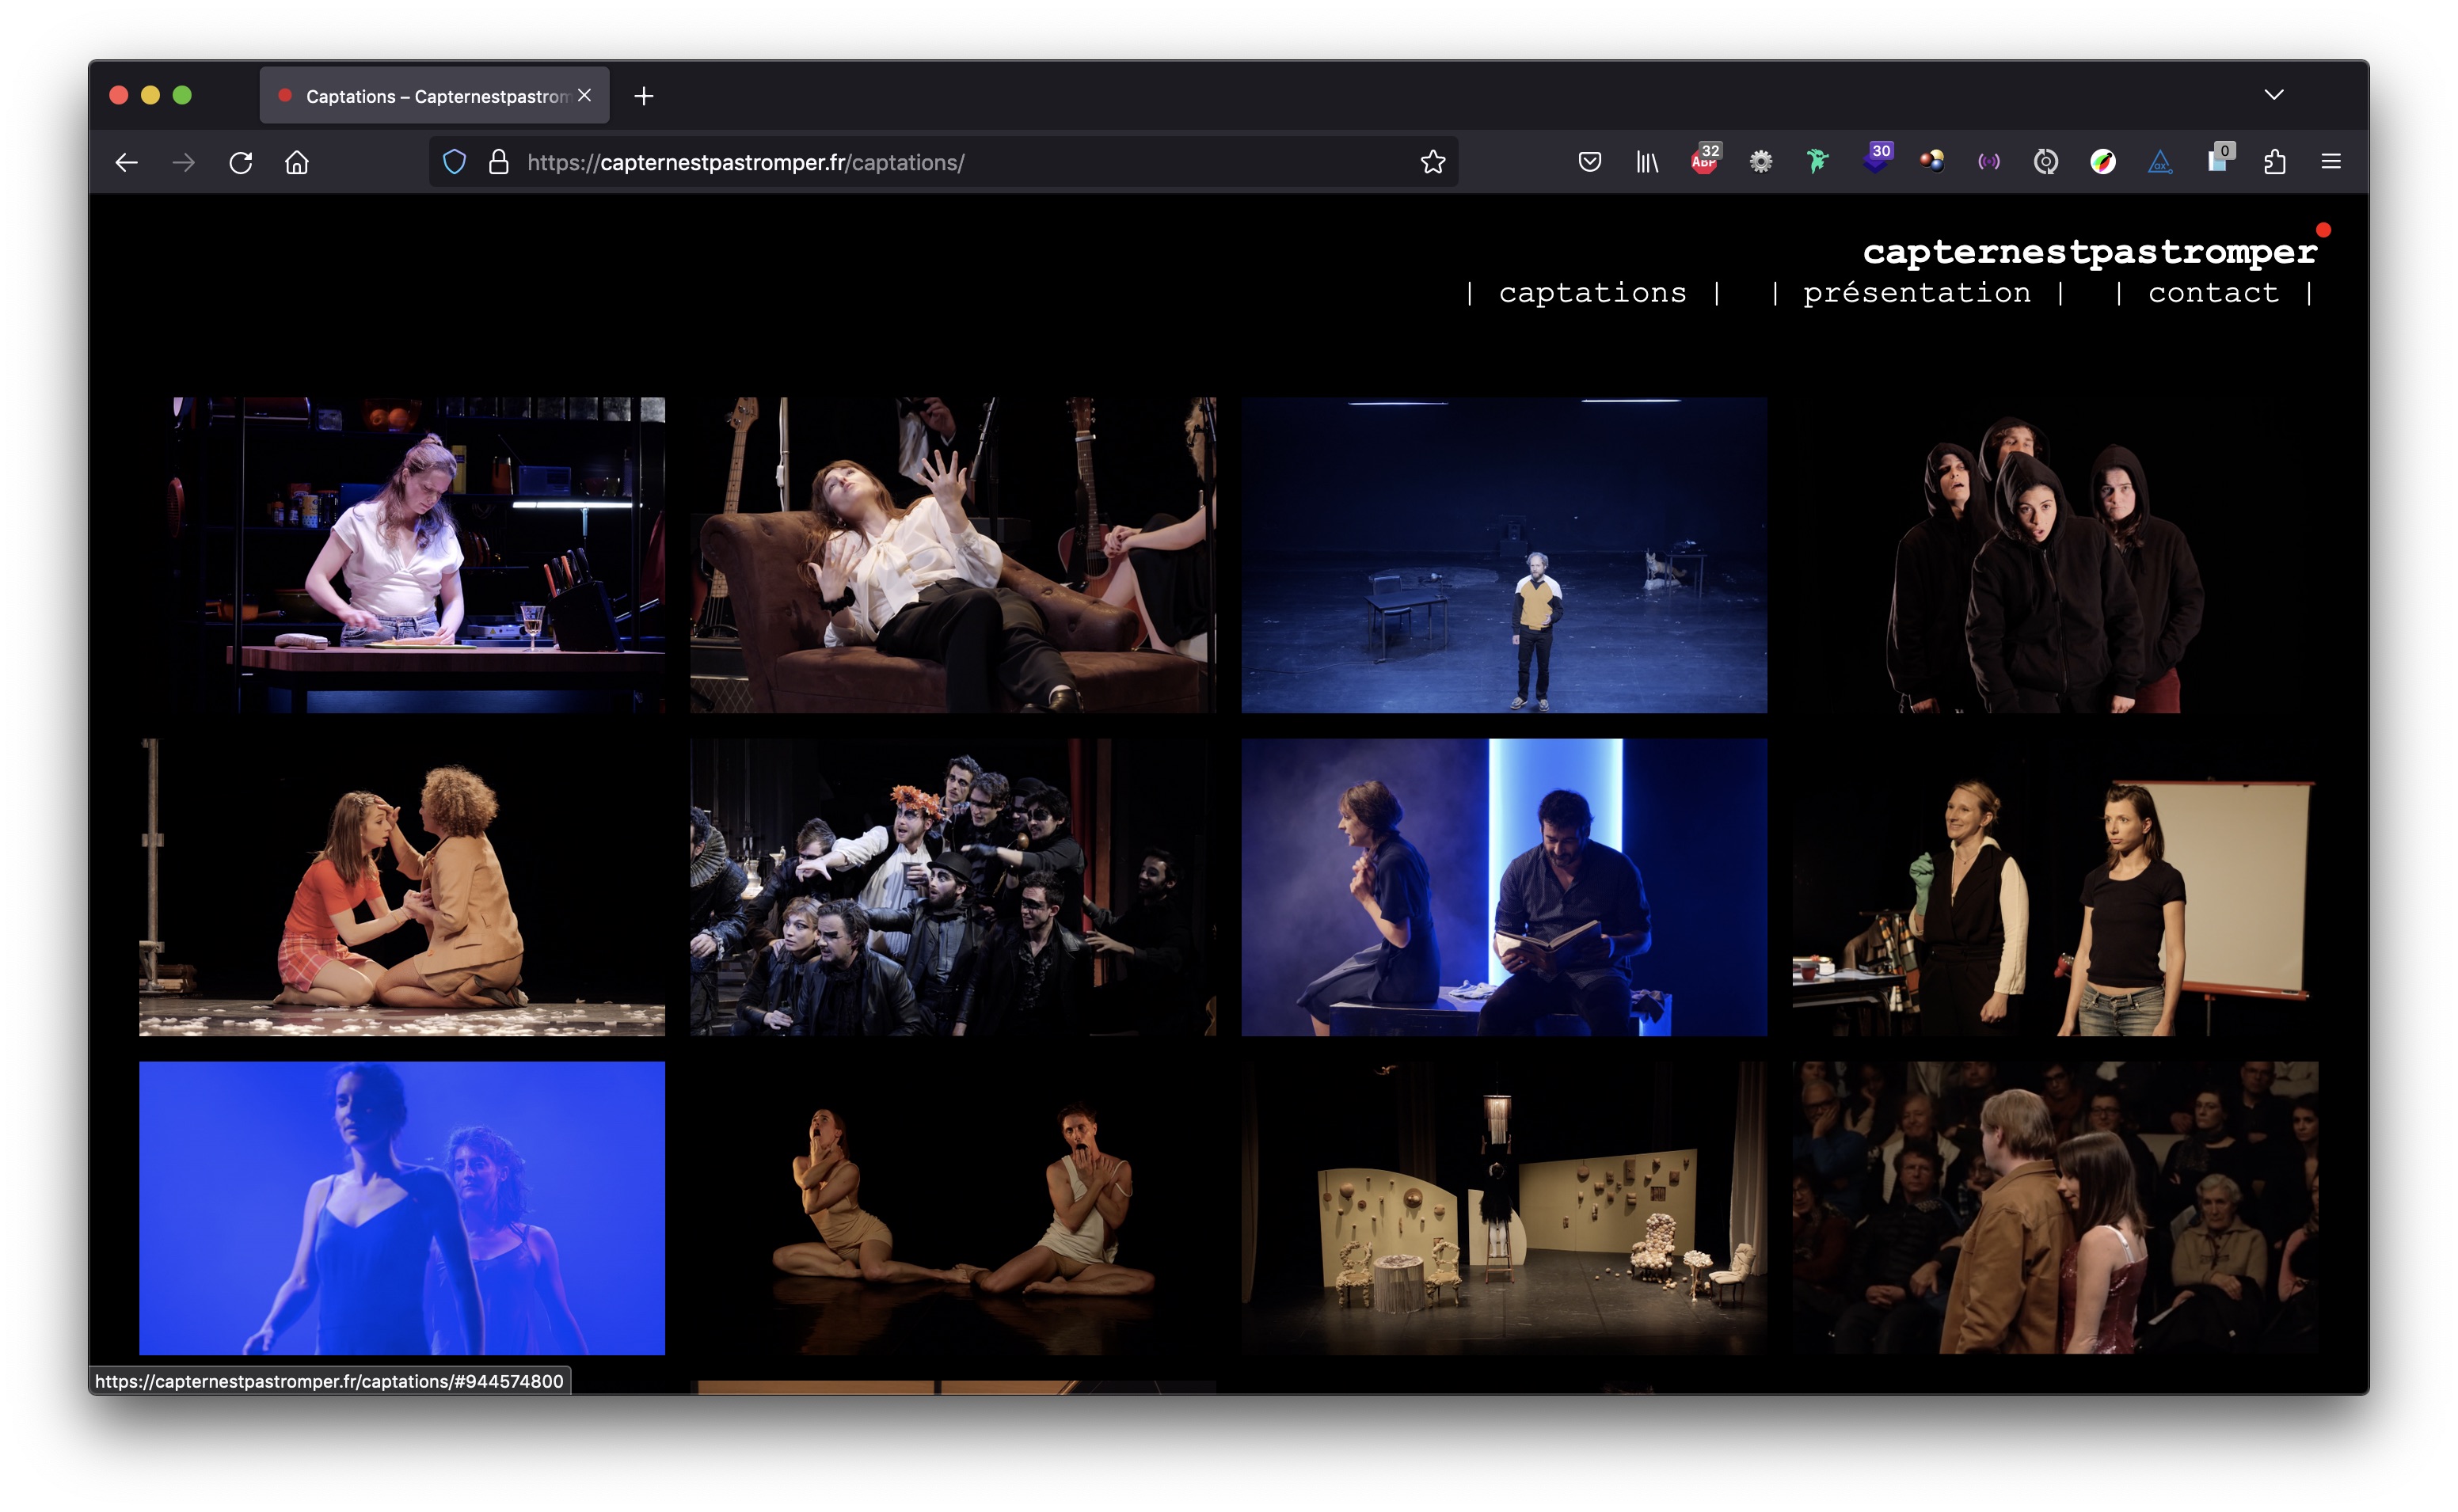Open the contact menu link
This screenshot has height=1512, width=2458.
2214,293
